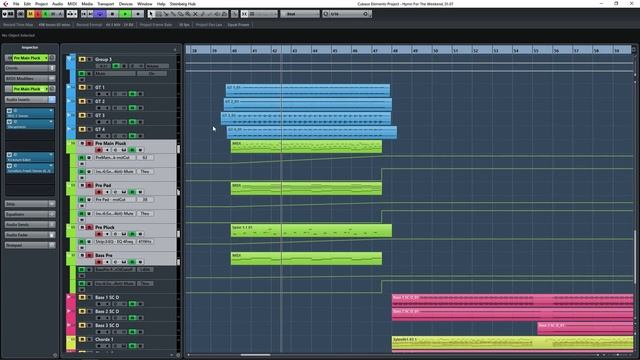
Task: Click the Record transport button
Action: coord(138,14)
